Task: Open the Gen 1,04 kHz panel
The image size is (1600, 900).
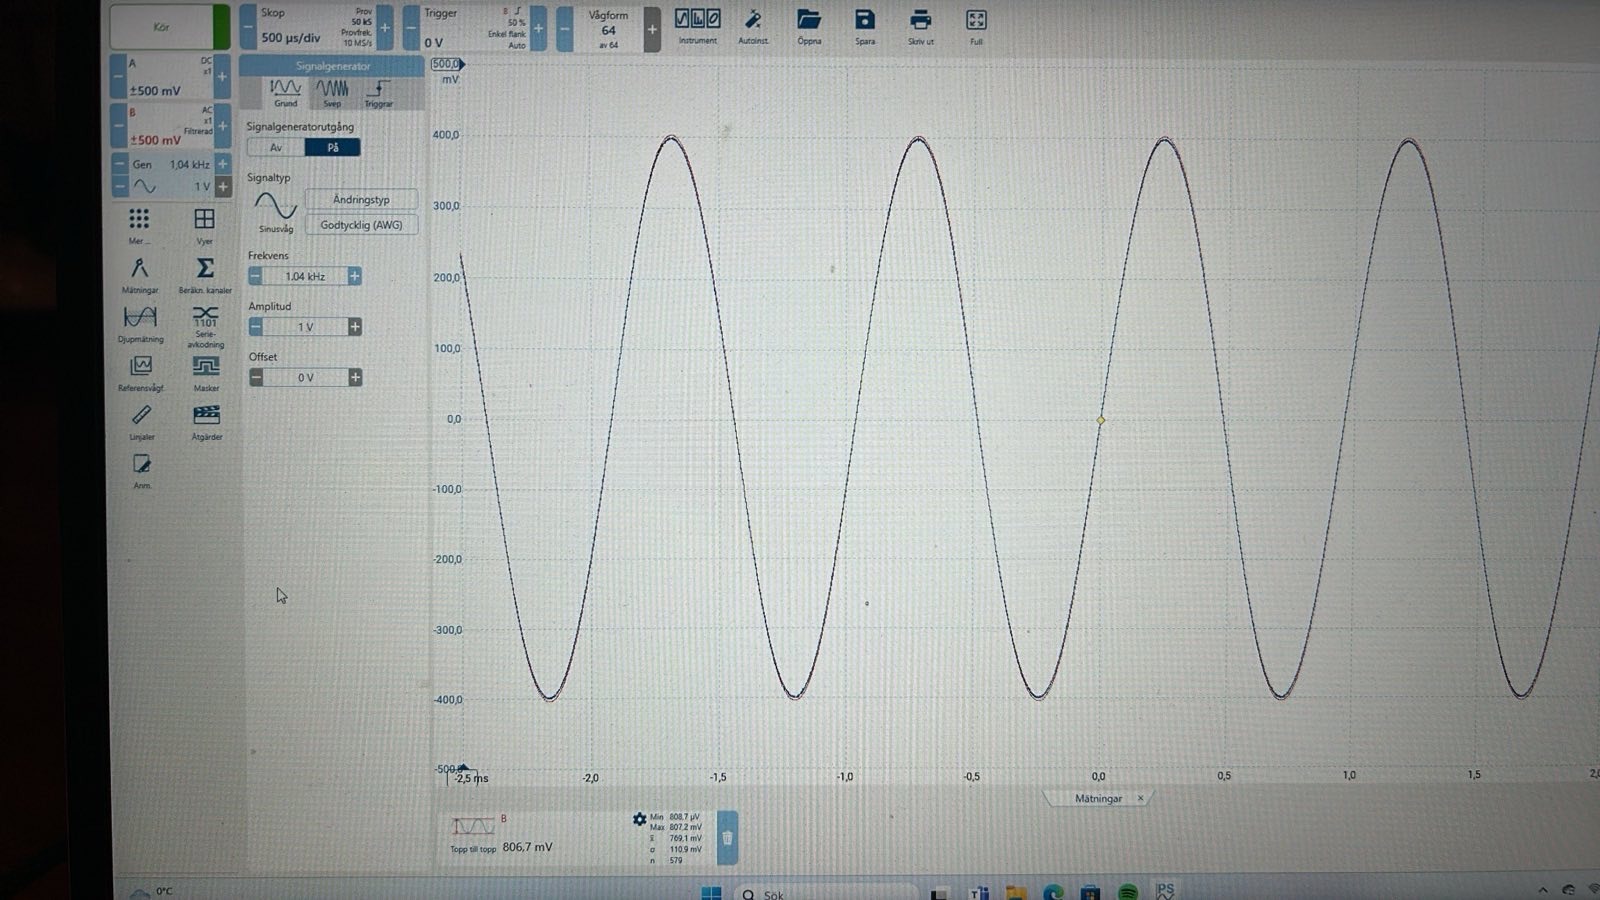Action: tap(171, 164)
